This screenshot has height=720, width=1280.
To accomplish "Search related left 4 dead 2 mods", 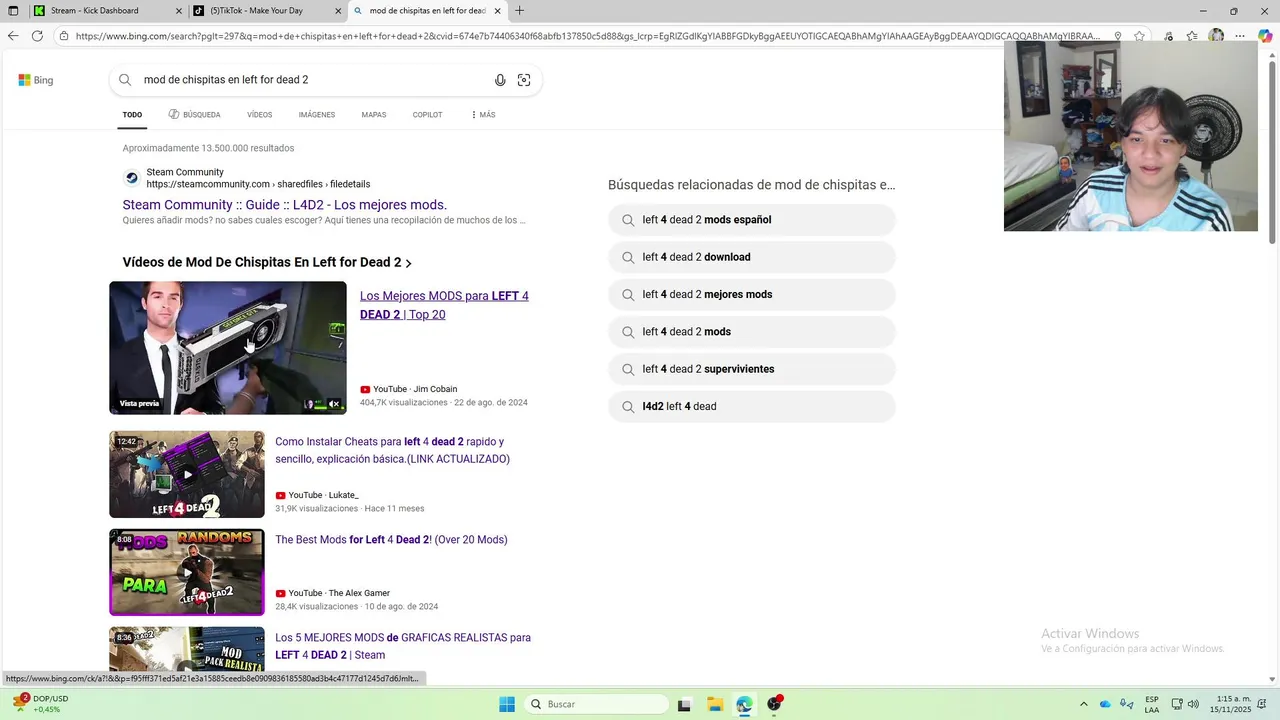I will [x=751, y=332].
